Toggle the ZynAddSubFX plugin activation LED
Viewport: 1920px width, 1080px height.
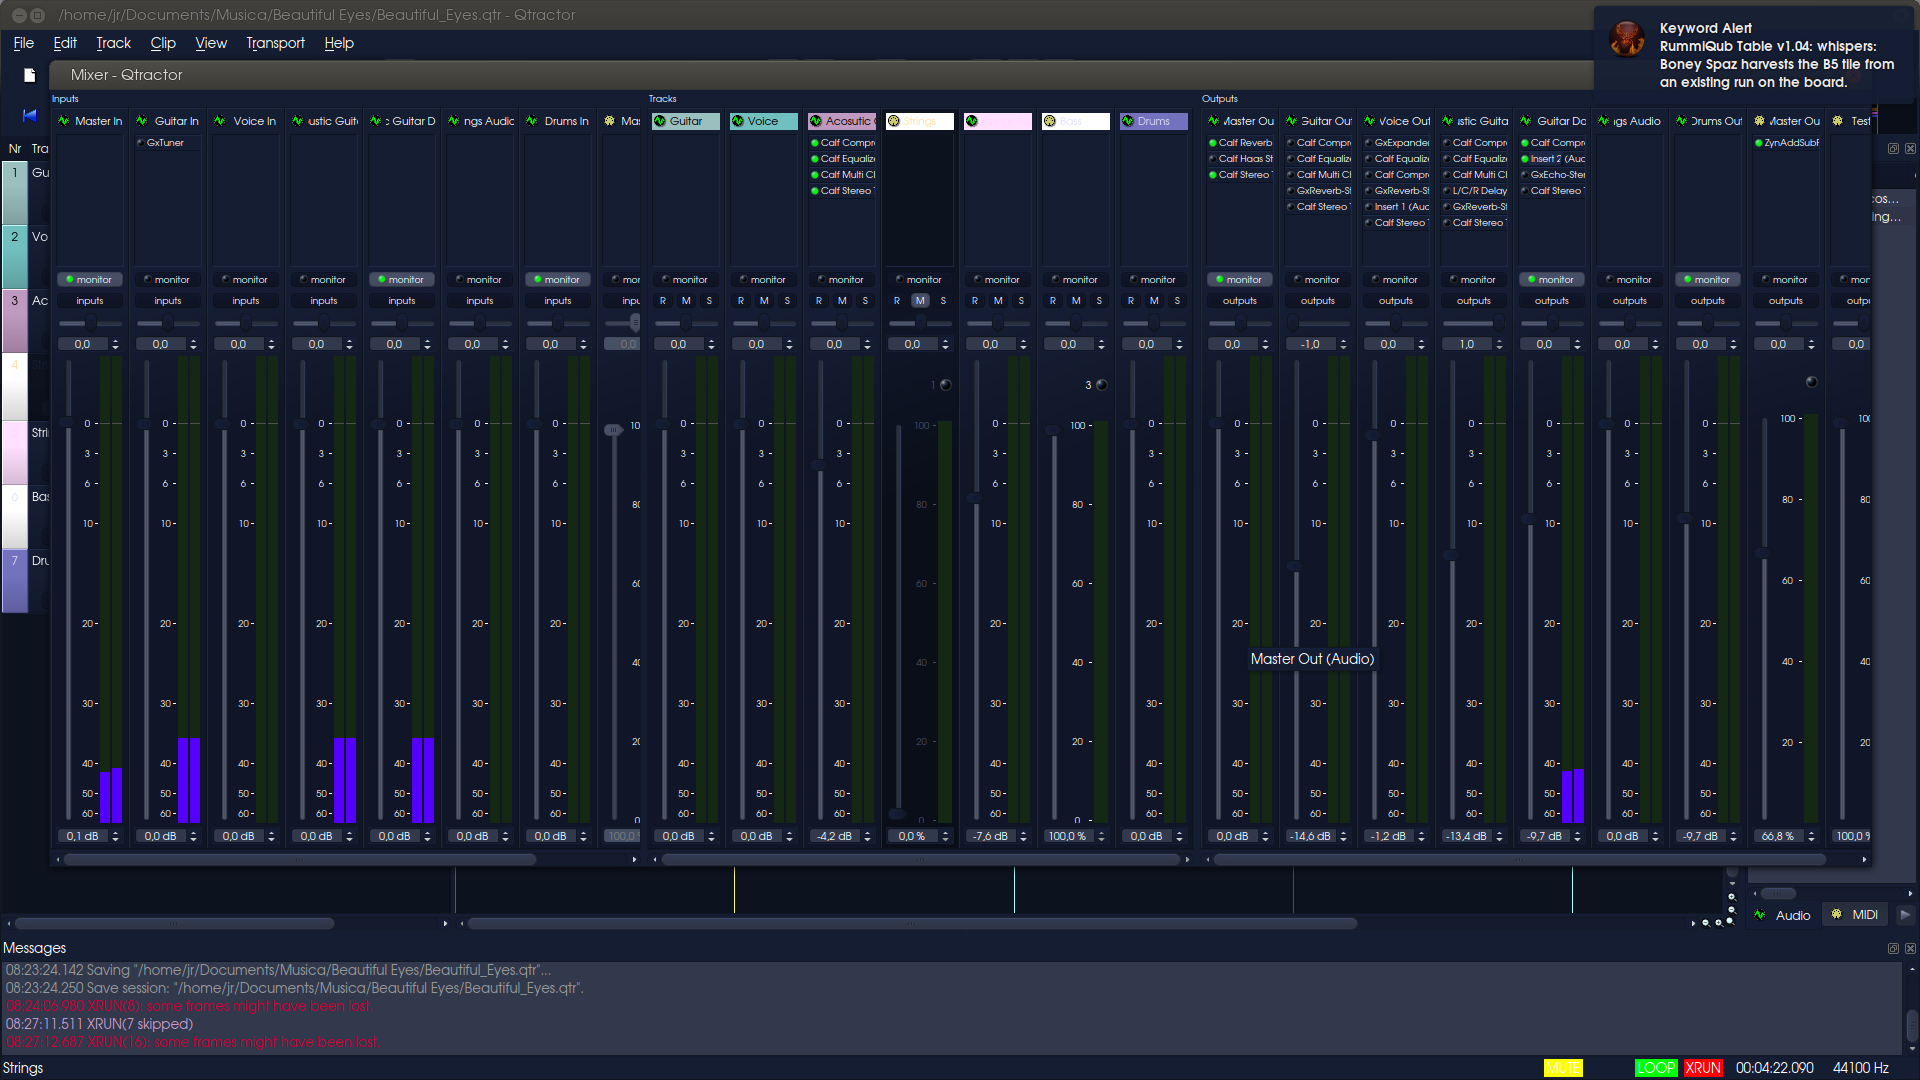[1759, 143]
